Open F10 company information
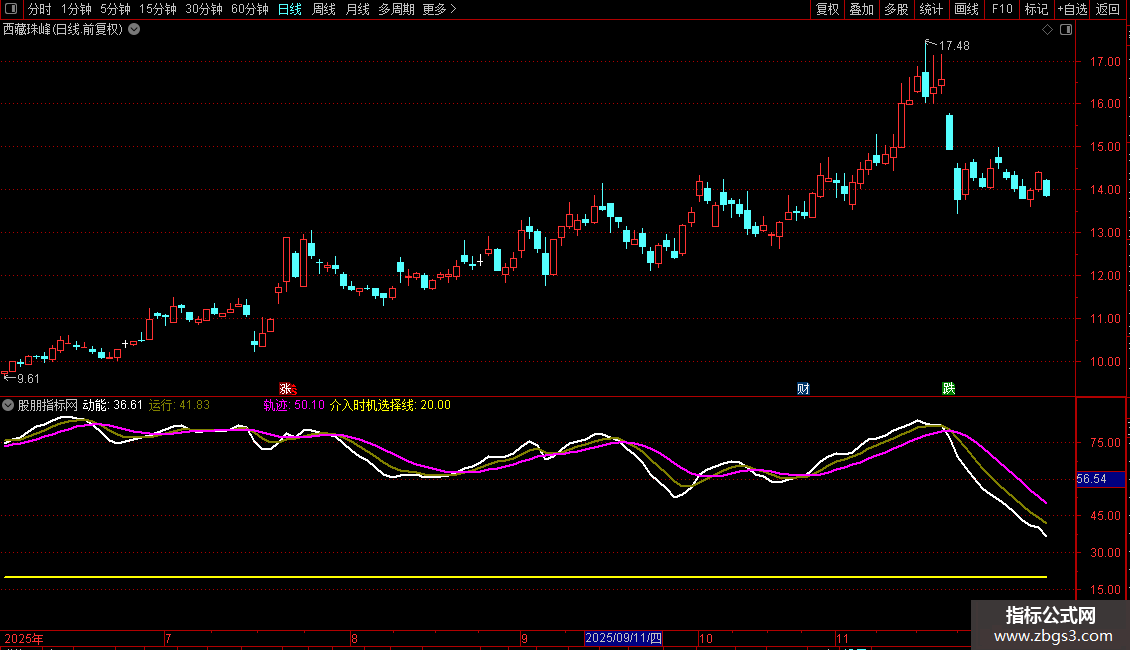Screen dimensions: 1130x650 point(1001,9)
